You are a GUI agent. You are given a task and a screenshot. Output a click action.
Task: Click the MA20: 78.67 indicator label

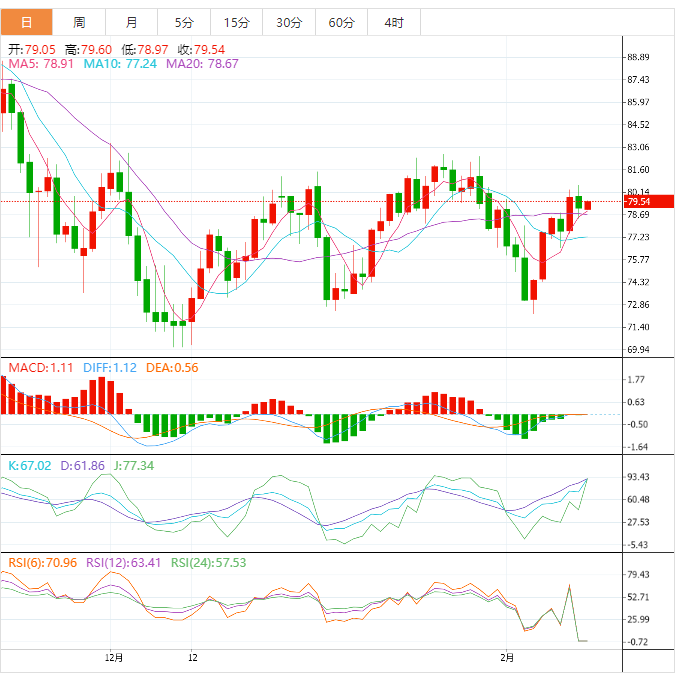[x=202, y=63]
